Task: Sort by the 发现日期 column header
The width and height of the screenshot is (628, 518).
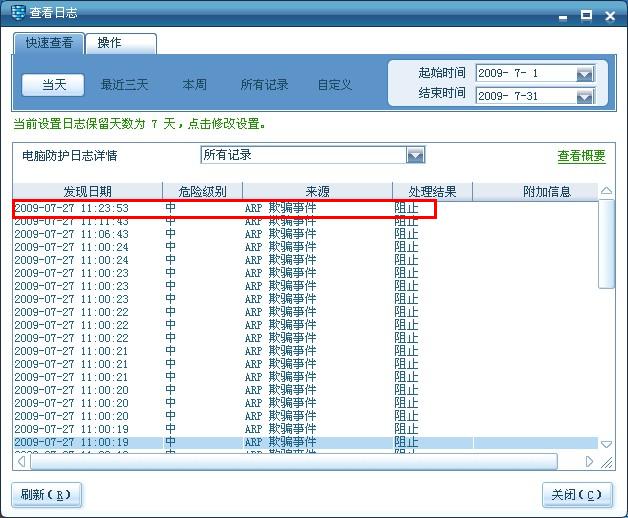Action: coord(87,191)
